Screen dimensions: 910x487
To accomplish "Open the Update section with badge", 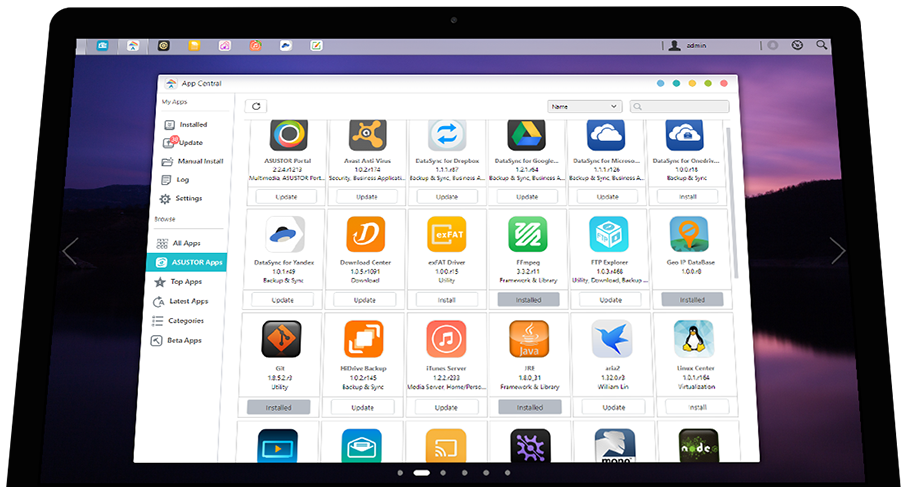I will (x=183, y=142).
